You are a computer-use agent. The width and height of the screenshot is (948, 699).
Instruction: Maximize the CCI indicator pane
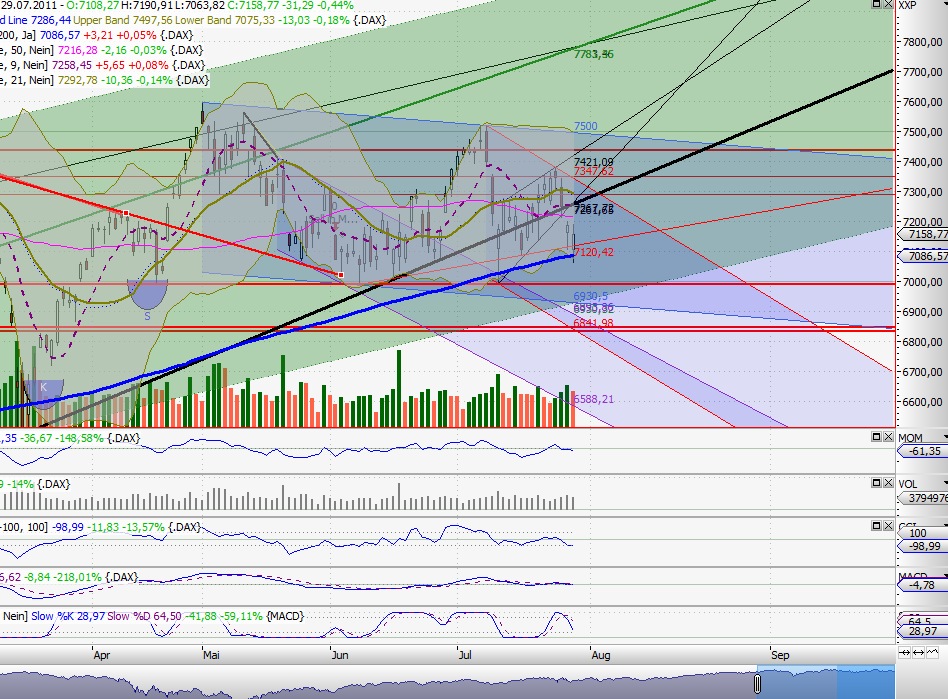coord(877,526)
